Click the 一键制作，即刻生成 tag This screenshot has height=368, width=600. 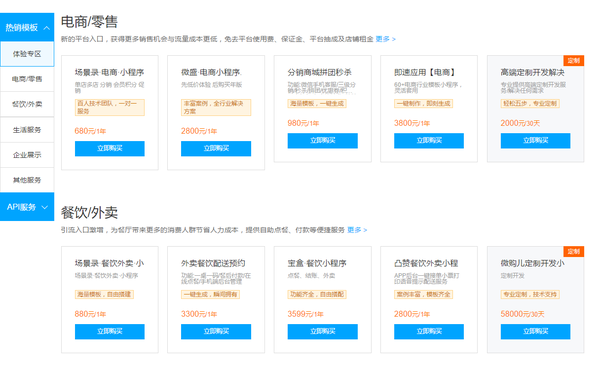424,103
